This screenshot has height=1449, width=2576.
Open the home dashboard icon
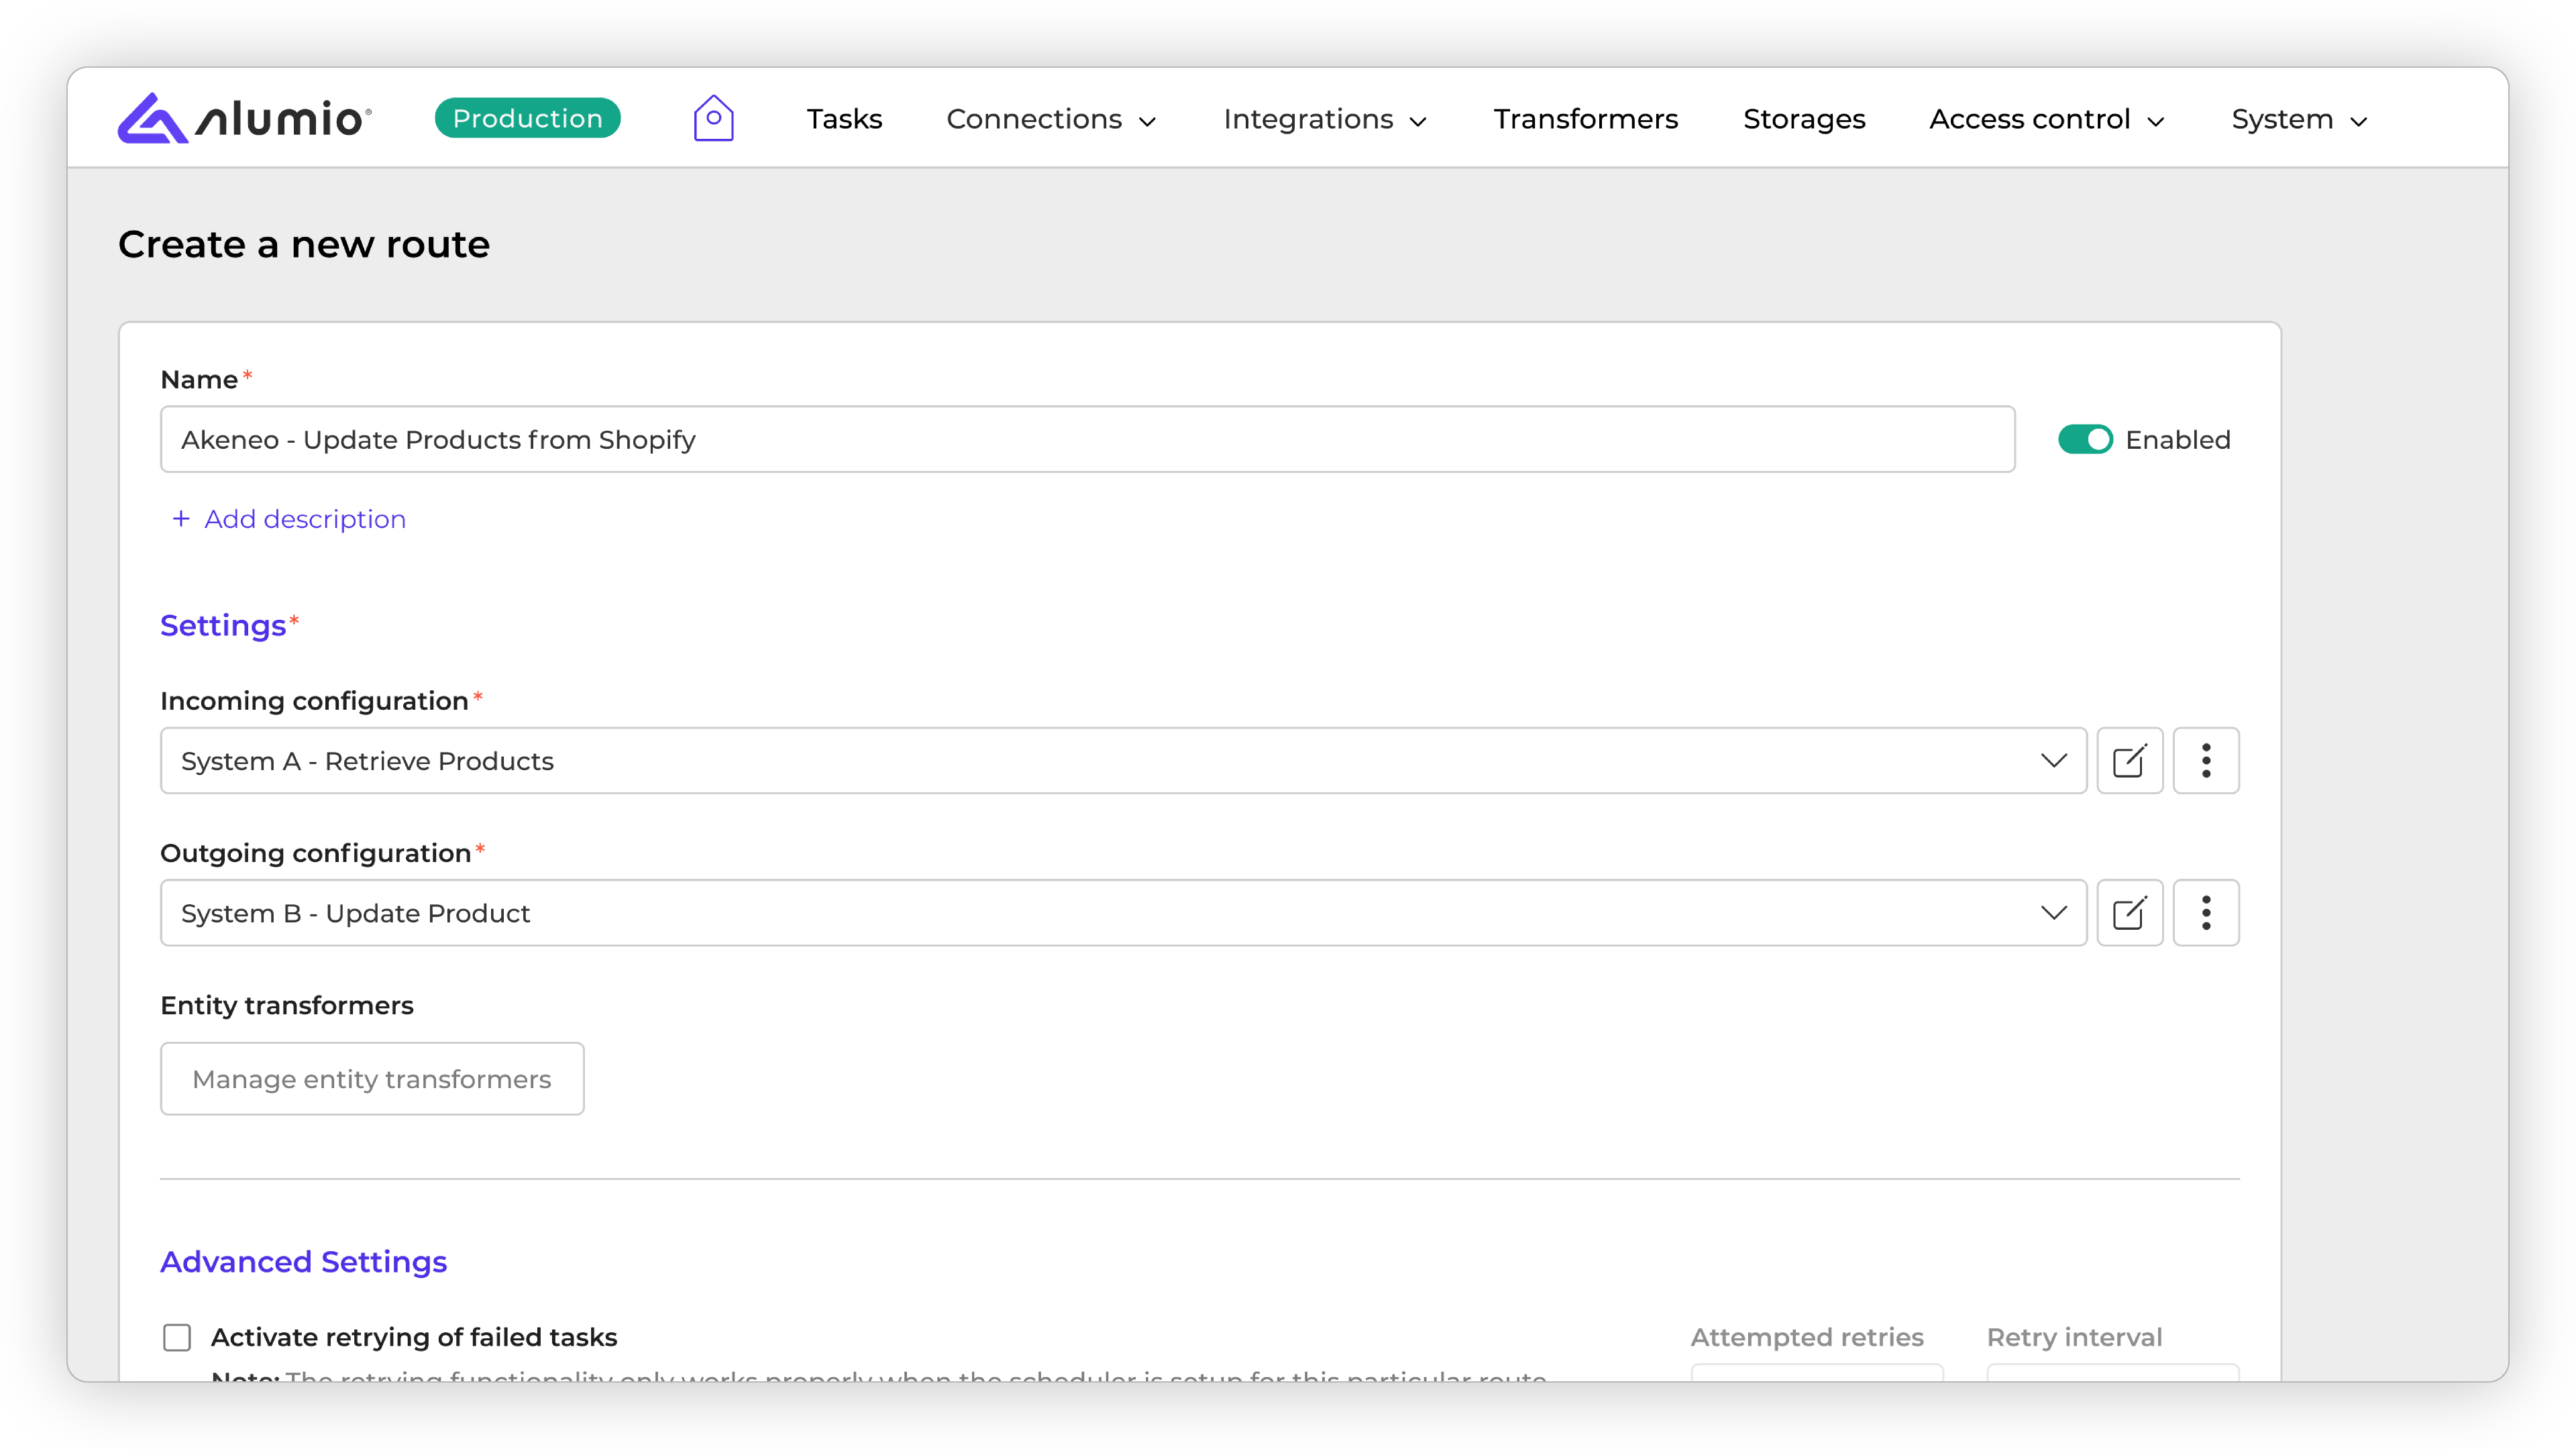[713, 118]
